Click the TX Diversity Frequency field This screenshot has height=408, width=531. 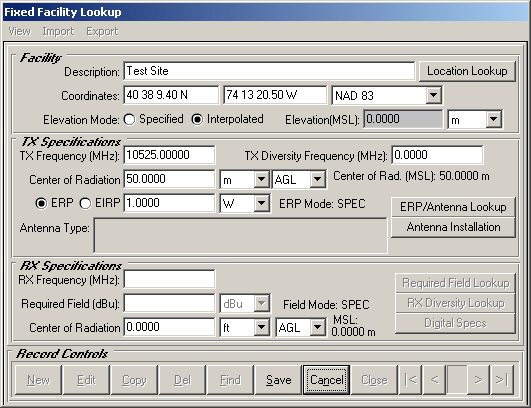437,155
